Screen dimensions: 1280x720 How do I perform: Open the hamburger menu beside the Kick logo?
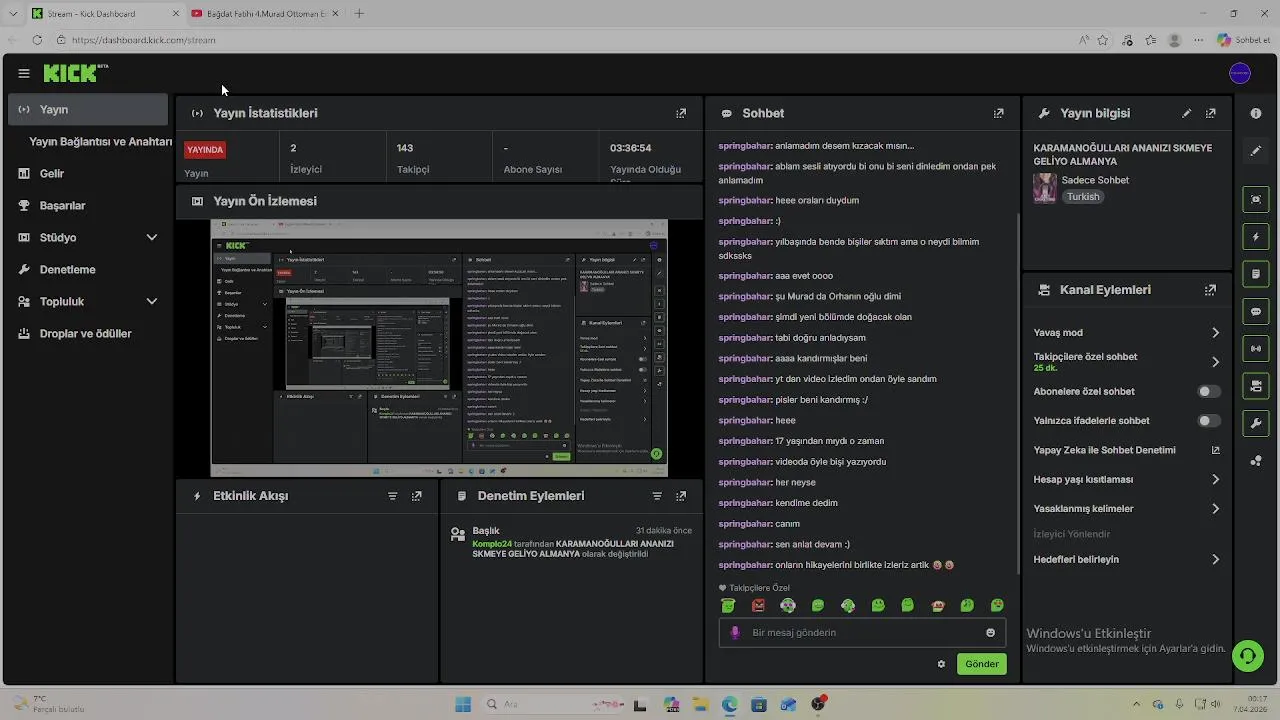coord(24,73)
